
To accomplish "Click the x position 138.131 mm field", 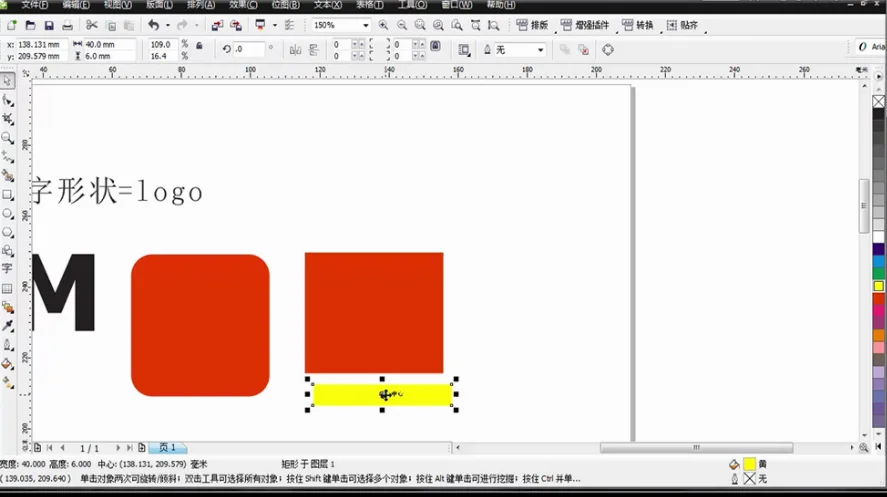I will point(42,44).
